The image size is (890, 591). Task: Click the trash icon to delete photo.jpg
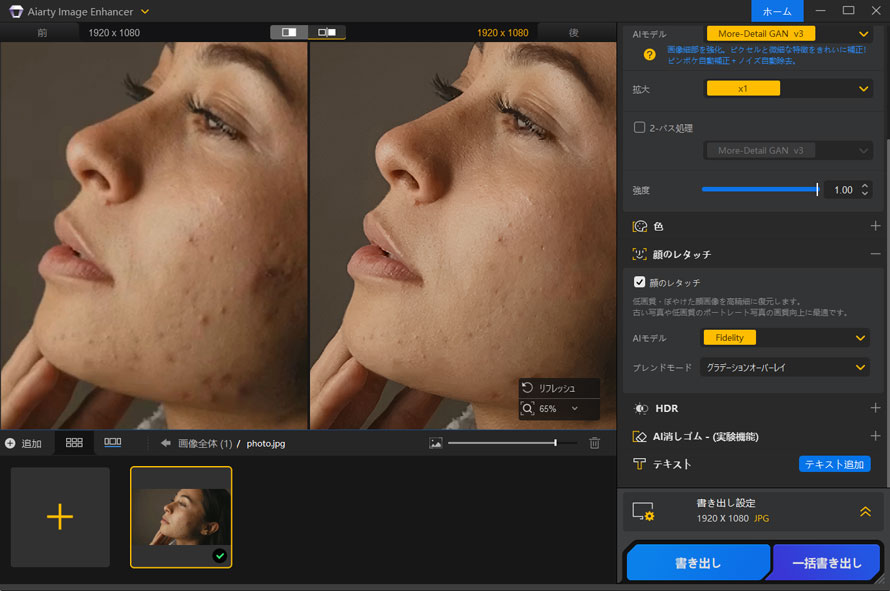pos(594,442)
